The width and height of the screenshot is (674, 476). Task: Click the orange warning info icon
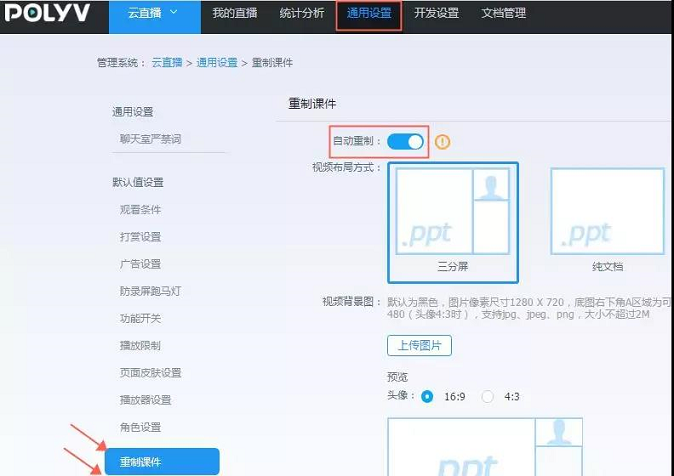443,142
